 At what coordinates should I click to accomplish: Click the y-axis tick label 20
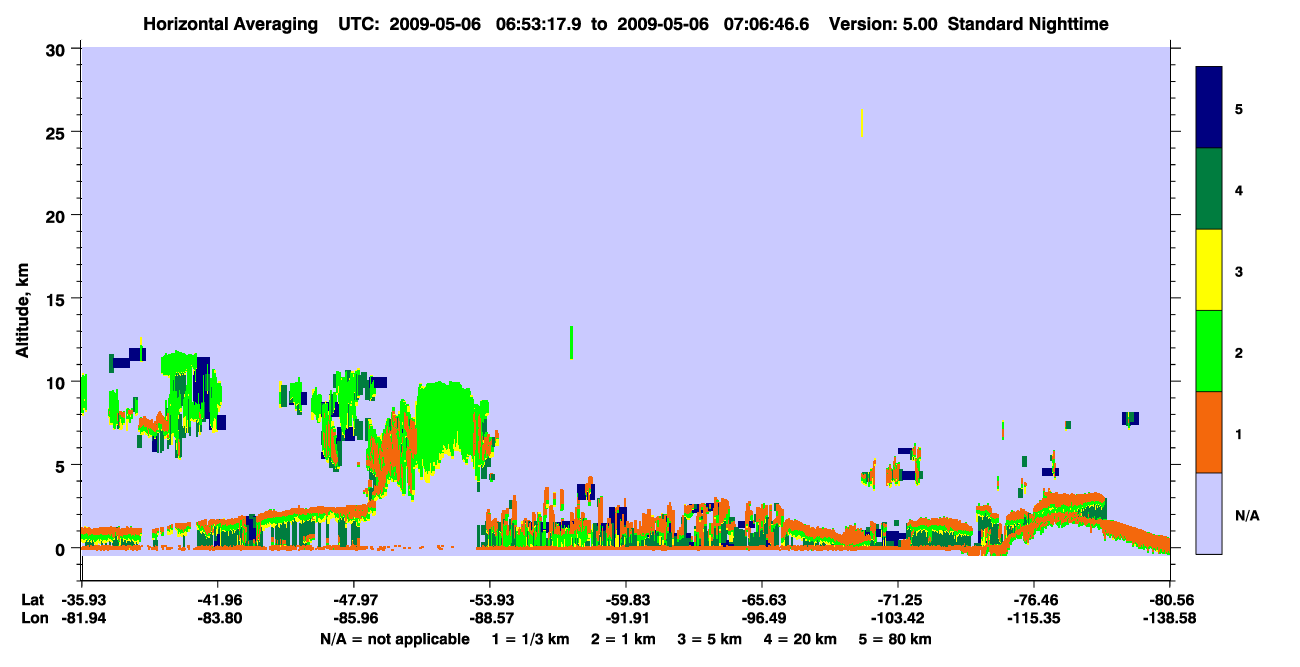[x=58, y=216]
